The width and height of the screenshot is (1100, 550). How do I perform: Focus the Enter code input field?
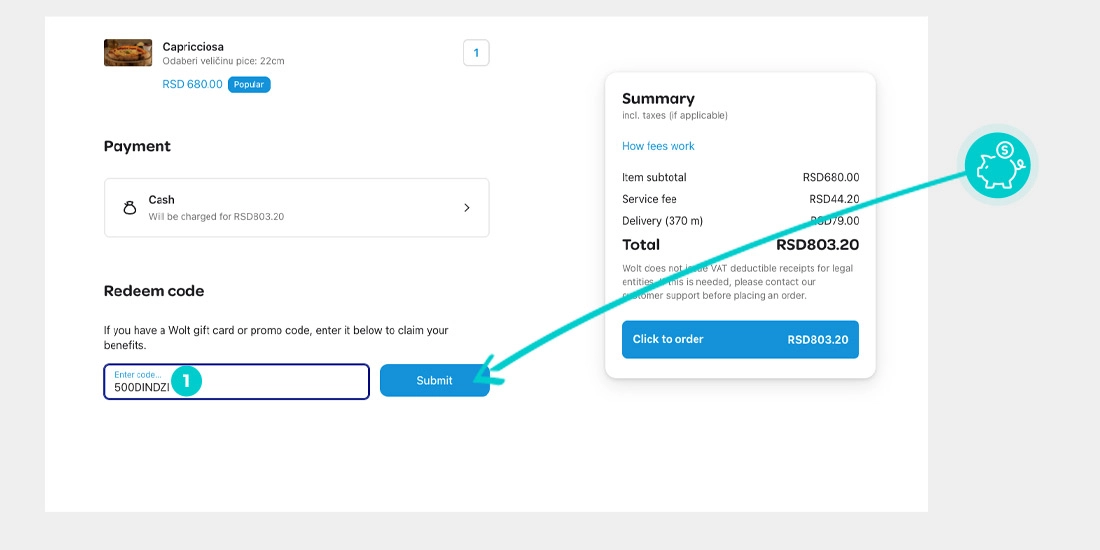pyautogui.click(x=236, y=382)
